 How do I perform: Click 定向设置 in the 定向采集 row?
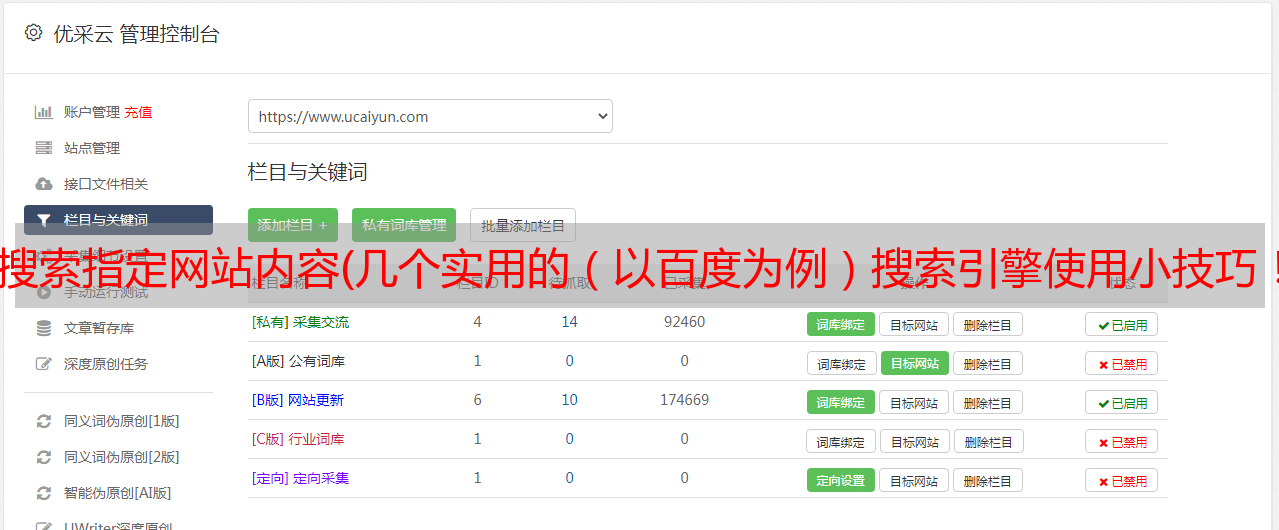tap(841, 480)
